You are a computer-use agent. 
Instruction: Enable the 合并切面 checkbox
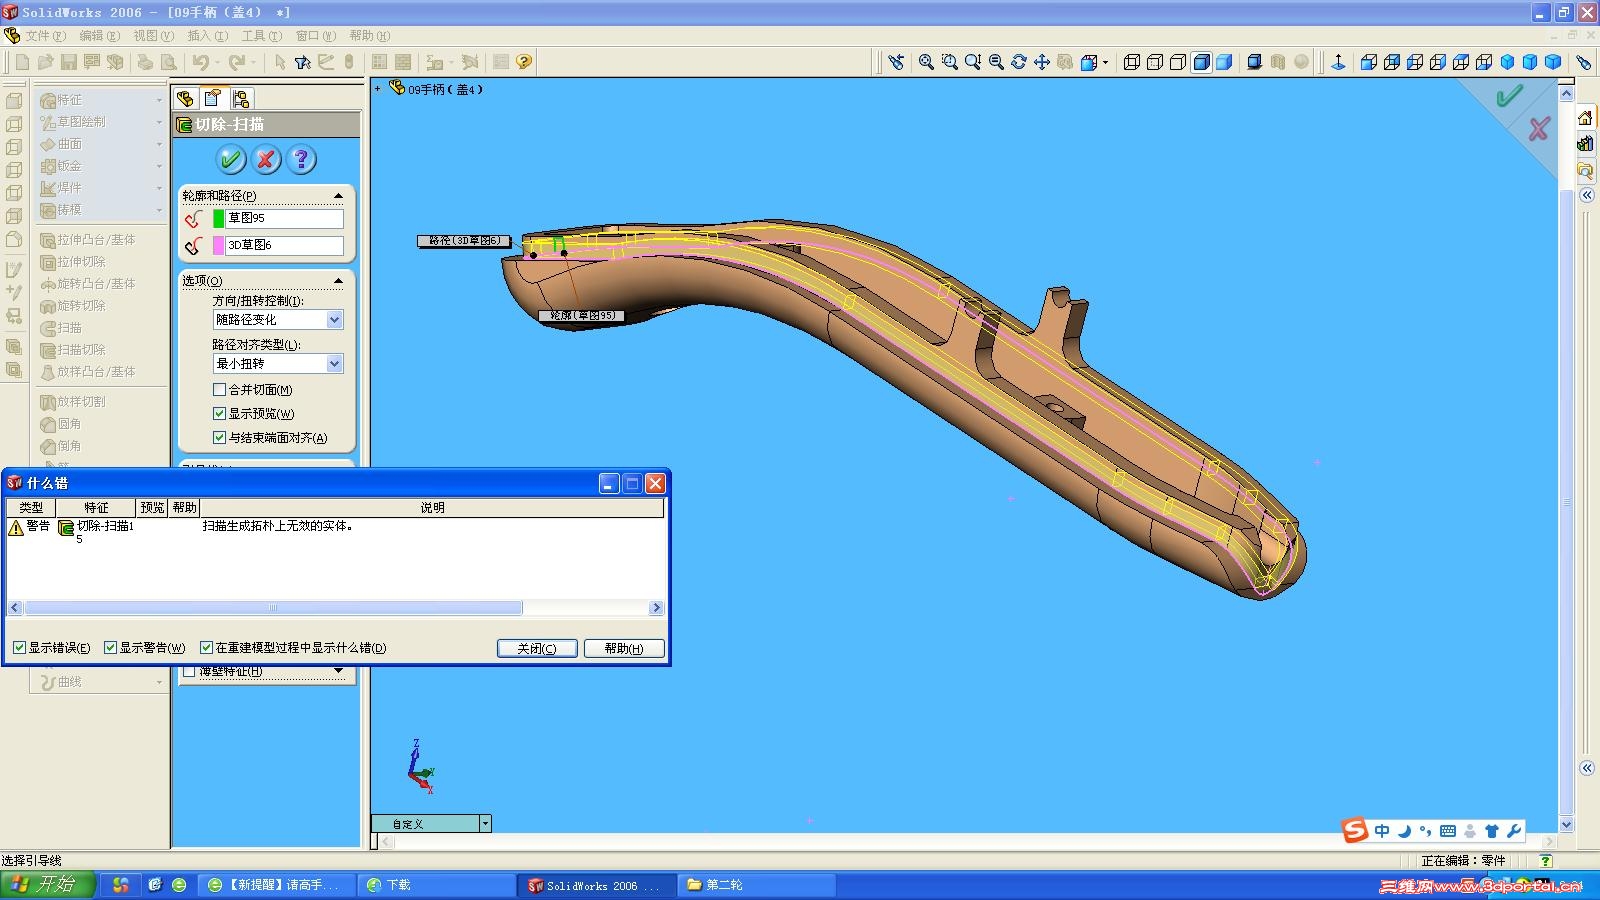coord(219,390)
